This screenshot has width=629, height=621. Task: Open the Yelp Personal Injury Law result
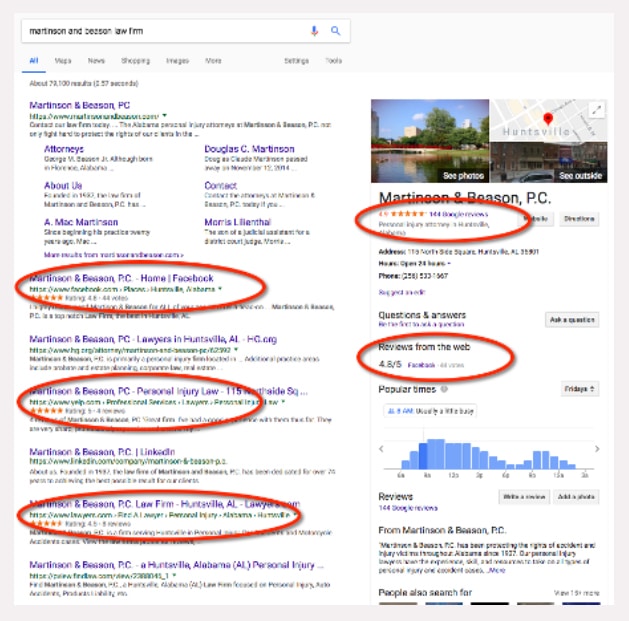point(168,391)
